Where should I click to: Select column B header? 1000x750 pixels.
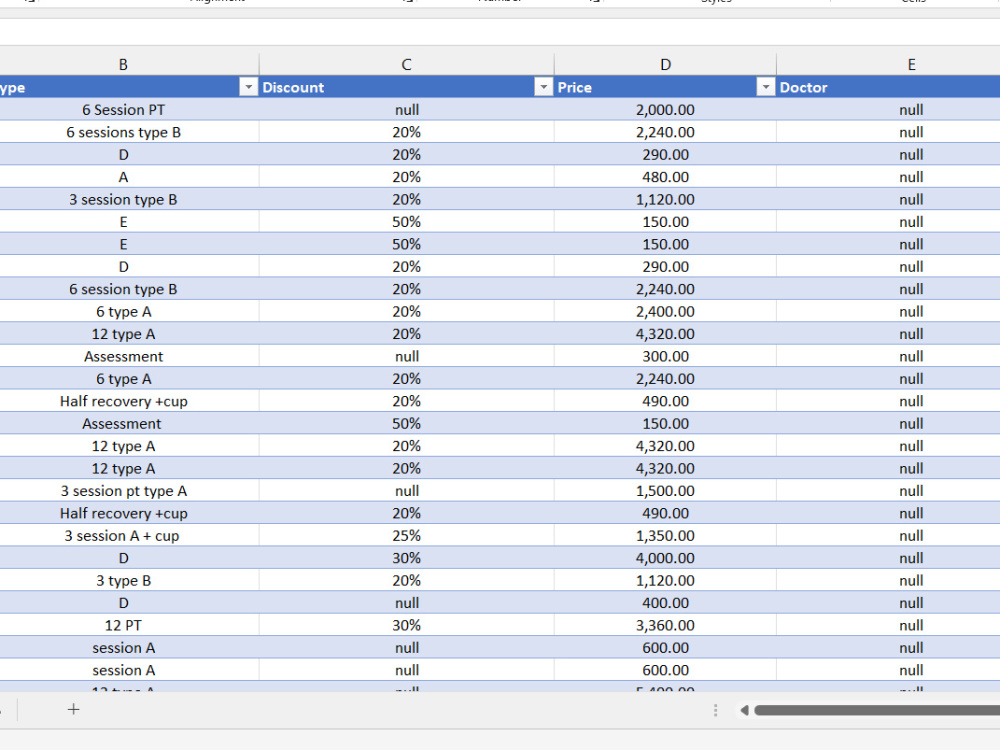(123, 64)
